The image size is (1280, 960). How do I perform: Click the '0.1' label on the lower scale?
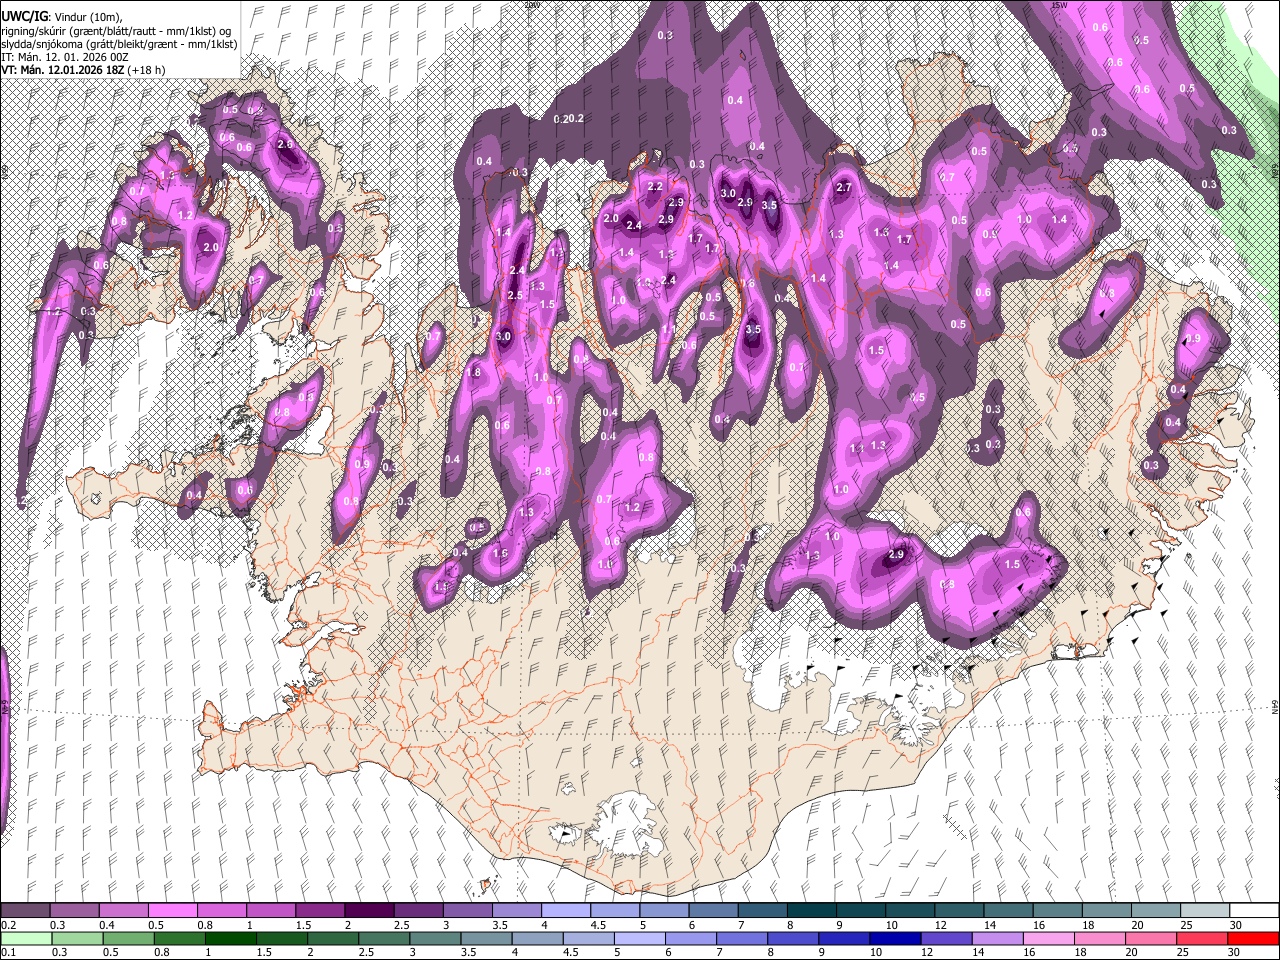(x=8, y=953)
